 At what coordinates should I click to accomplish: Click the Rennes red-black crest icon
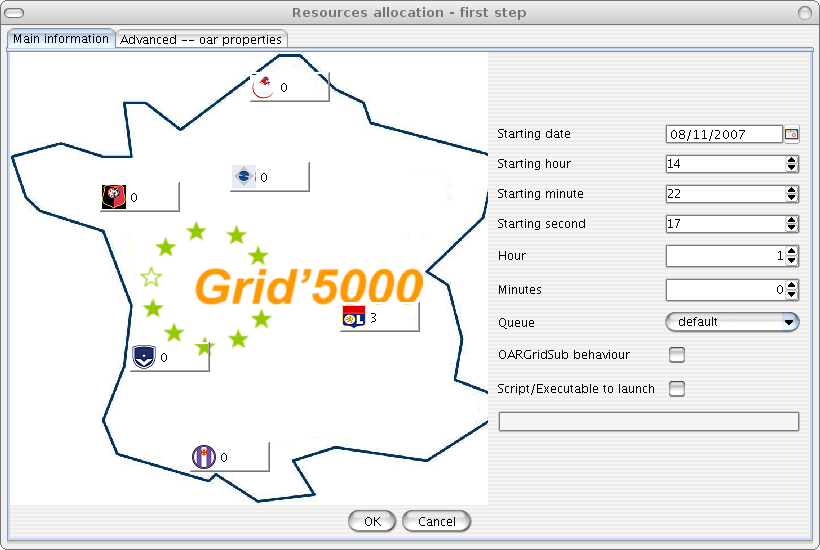pos(113,197)
